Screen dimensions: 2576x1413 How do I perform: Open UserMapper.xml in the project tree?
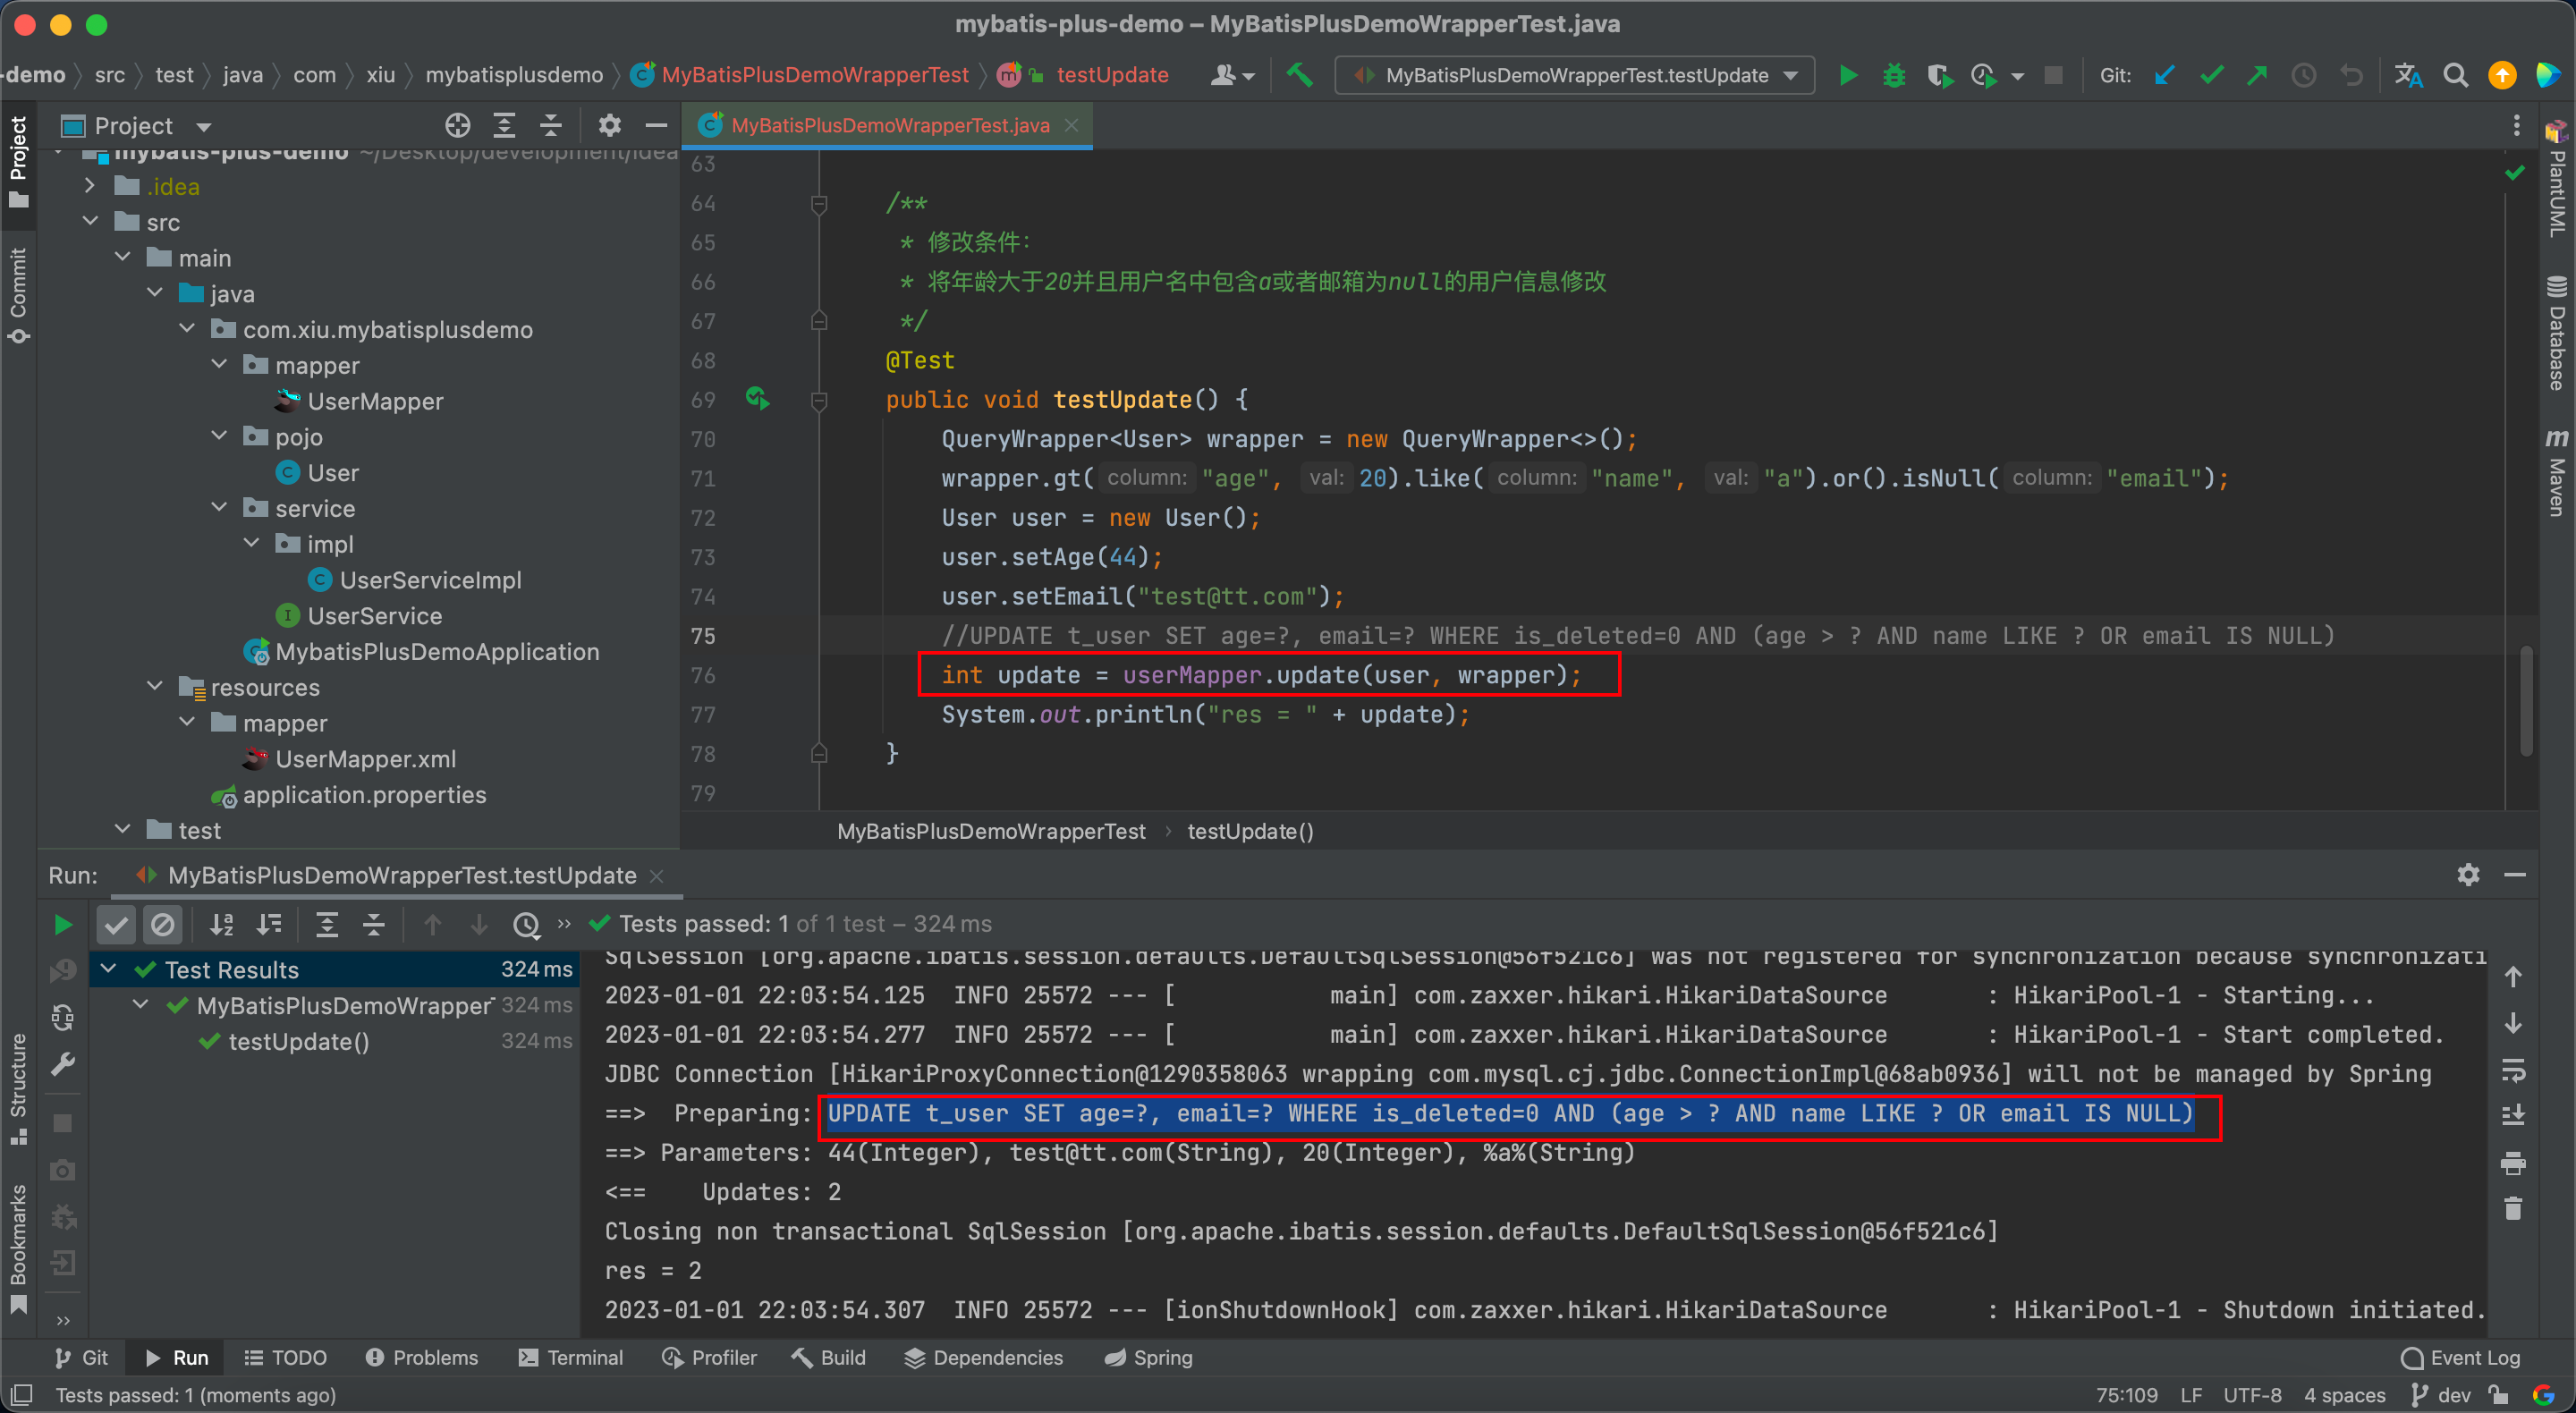365,759
